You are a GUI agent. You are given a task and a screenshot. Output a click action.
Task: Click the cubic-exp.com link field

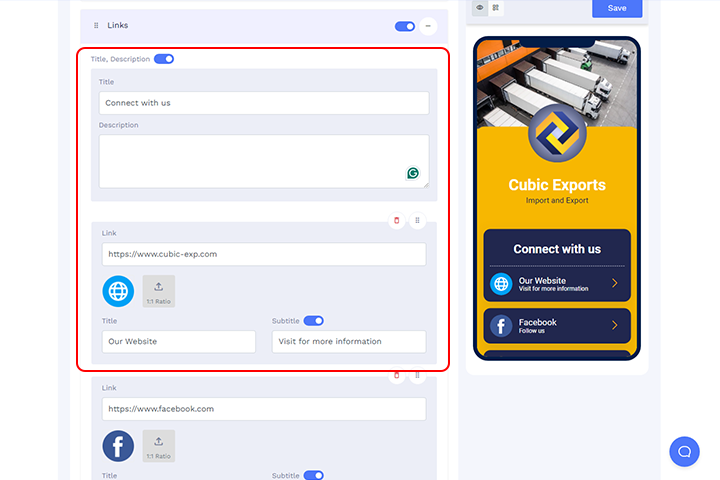pos(264,254)
